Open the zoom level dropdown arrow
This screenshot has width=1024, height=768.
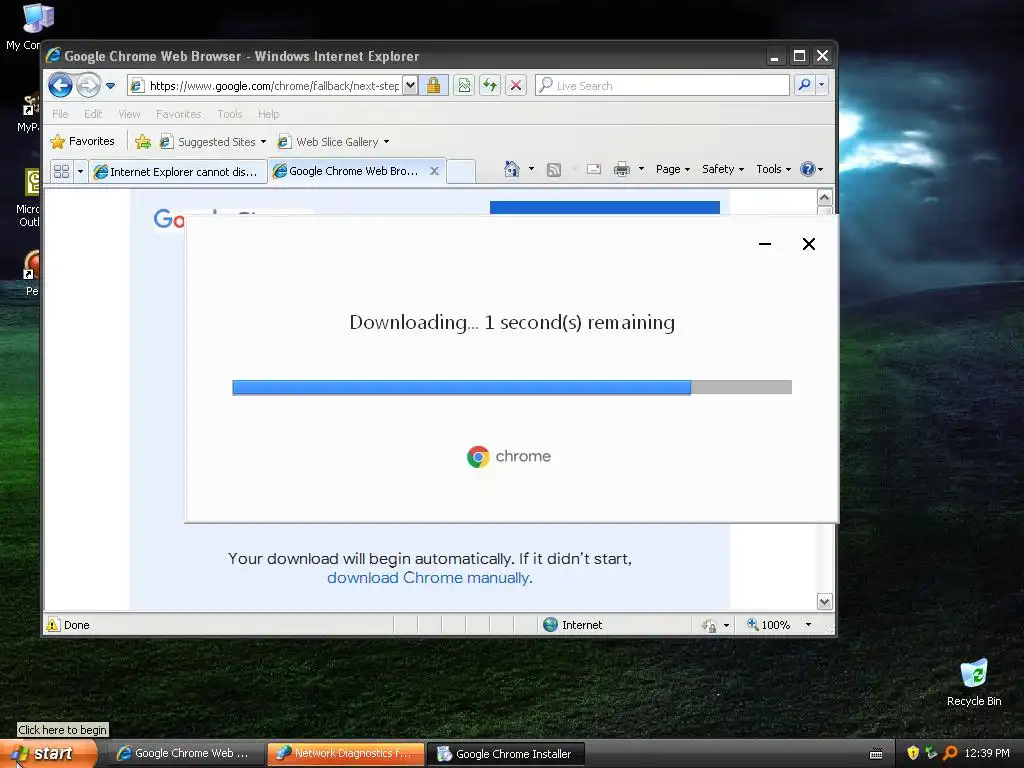[x=808, y=625]
